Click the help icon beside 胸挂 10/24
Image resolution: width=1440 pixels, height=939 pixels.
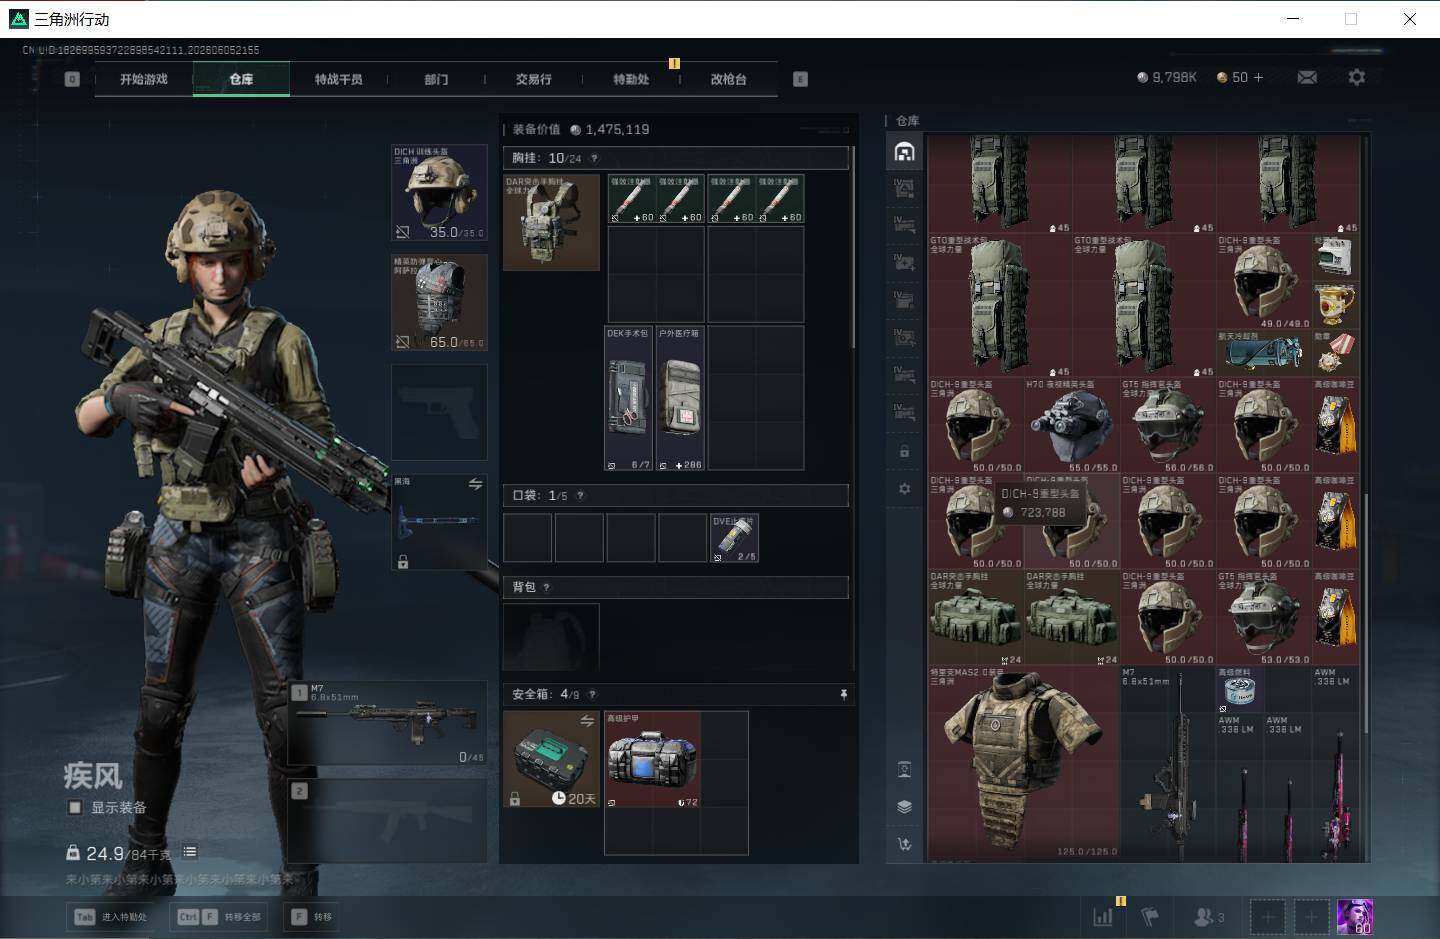(594, 158)
